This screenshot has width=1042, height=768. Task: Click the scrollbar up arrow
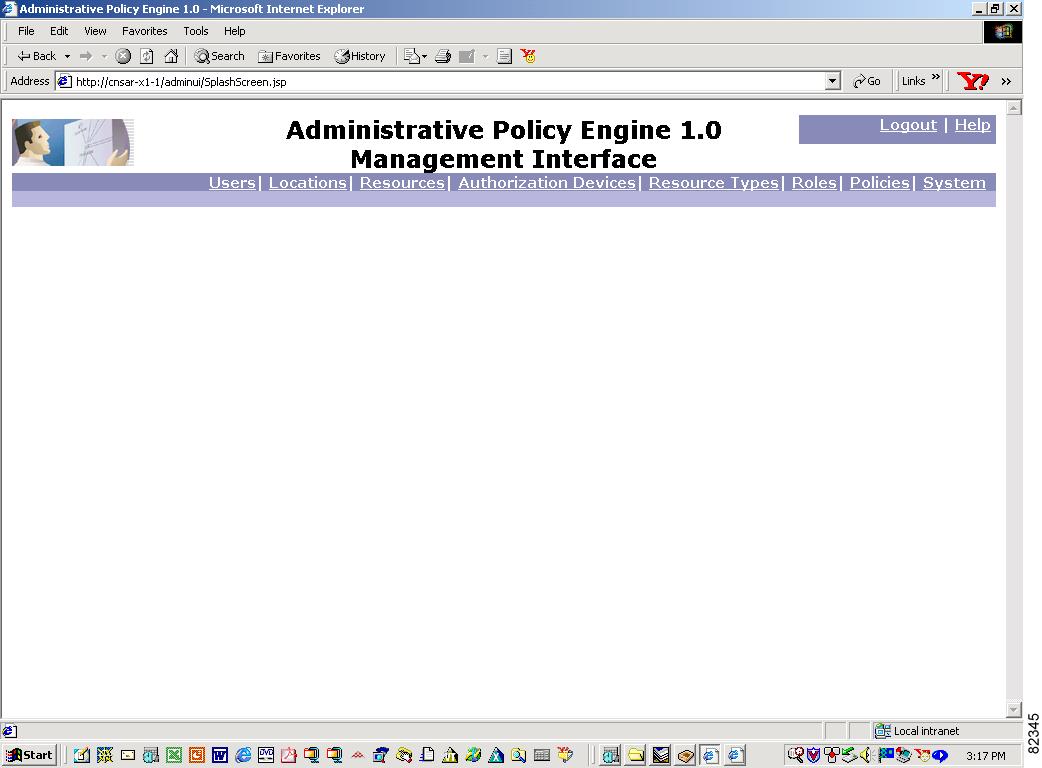click(1013, 108)
